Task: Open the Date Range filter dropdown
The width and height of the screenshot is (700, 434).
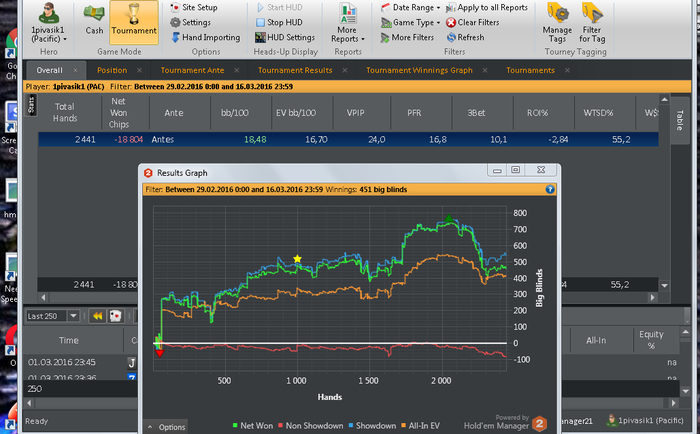Action: 411,7
